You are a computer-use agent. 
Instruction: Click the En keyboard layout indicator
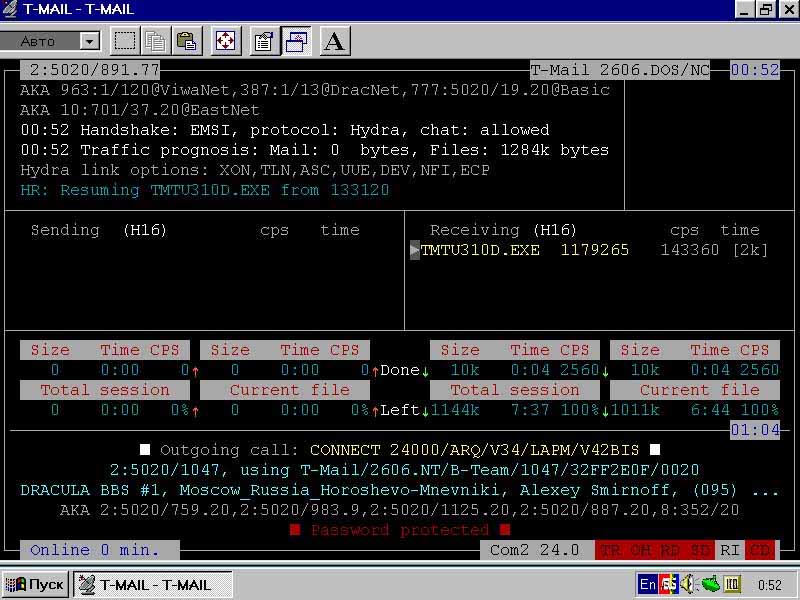point(647,584)
